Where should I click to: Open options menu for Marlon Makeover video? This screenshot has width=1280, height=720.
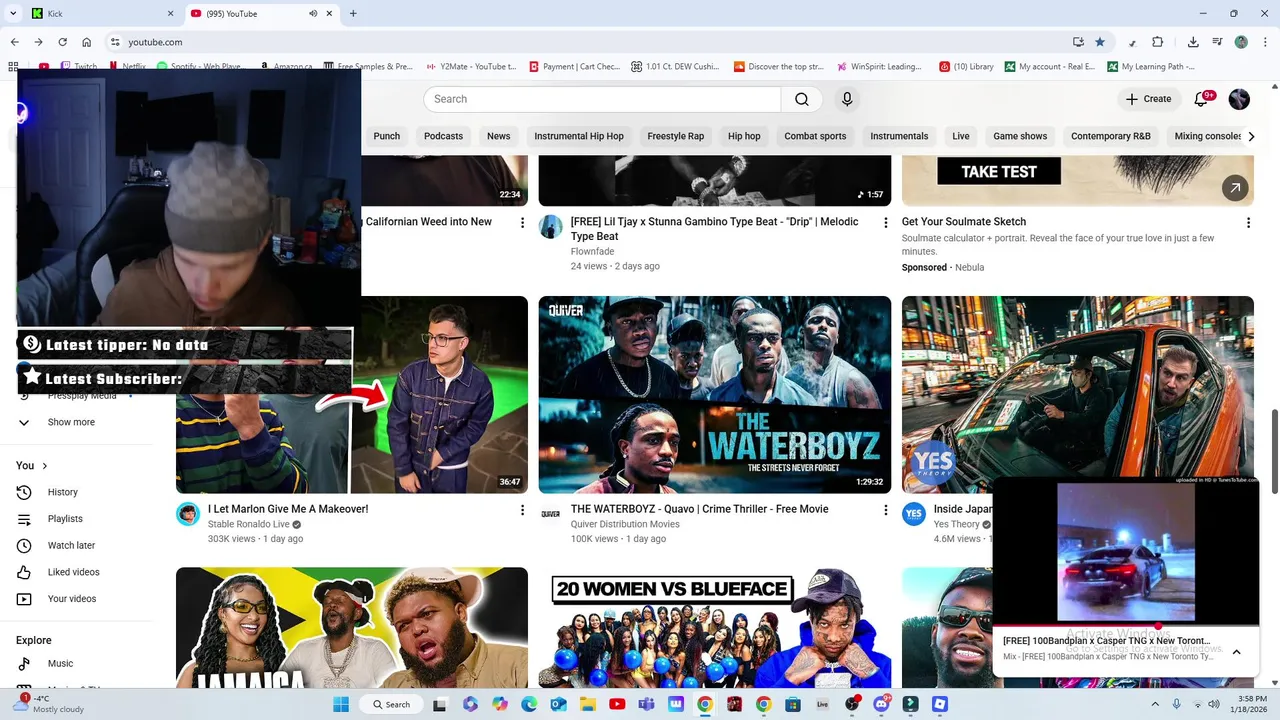coord(522,510)
